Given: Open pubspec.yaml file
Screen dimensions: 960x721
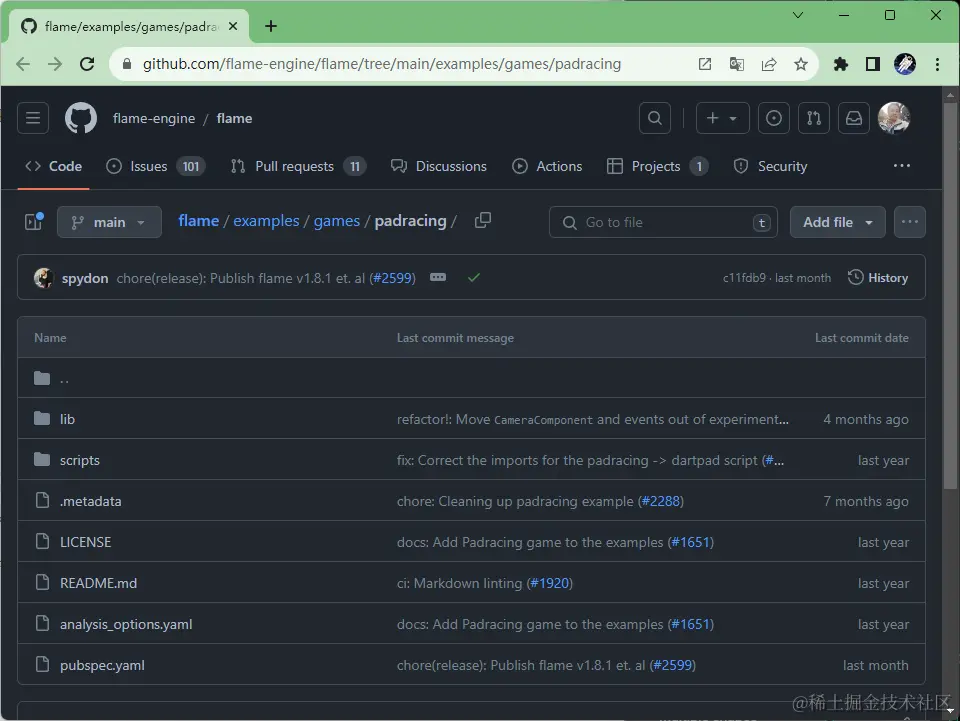Looking at the screenshot, I should (x=102, y=665).
